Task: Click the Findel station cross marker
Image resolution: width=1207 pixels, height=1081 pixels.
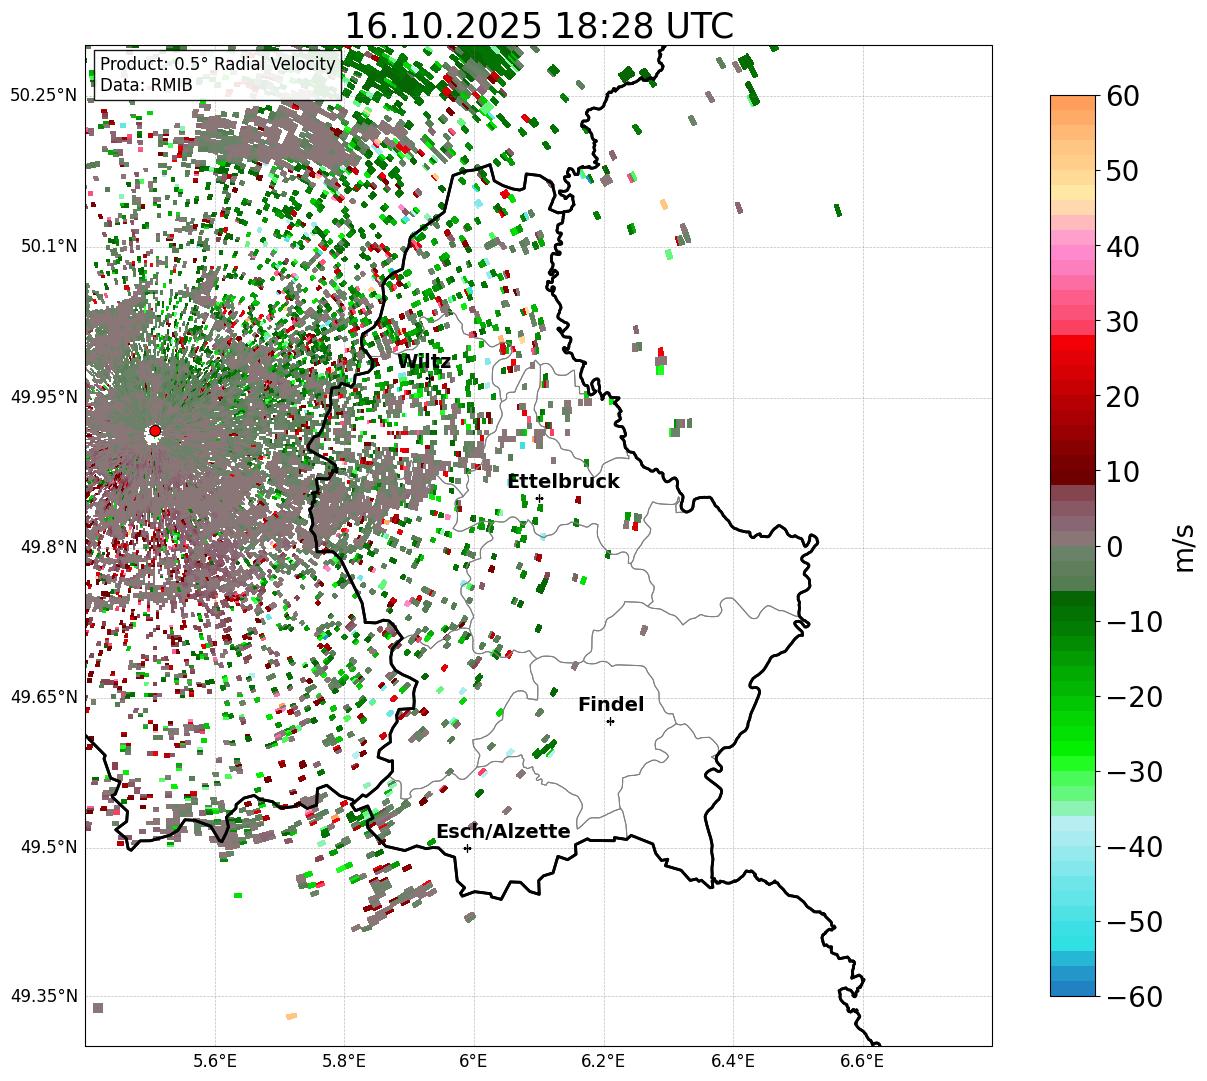Action: [x=610, y=721]
